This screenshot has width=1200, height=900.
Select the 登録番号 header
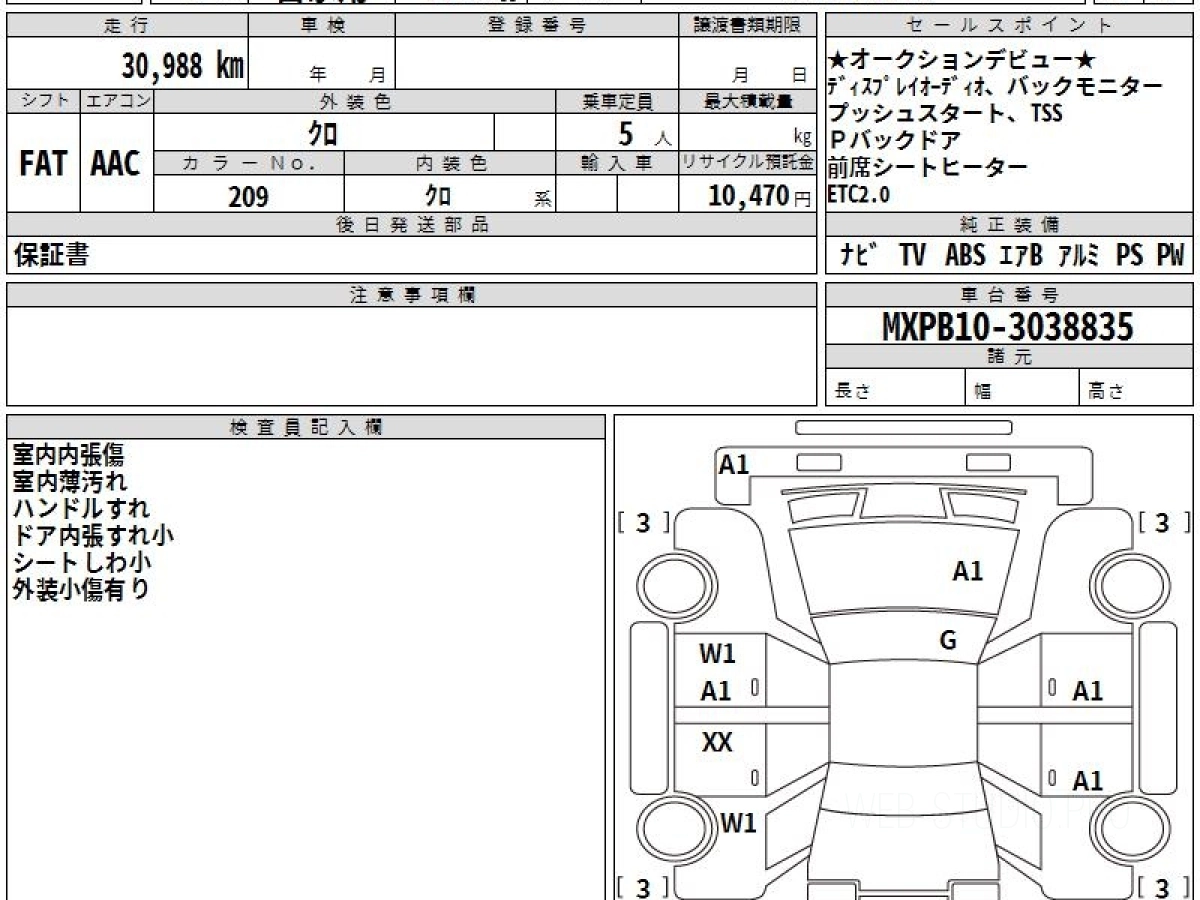pos(537,26)
